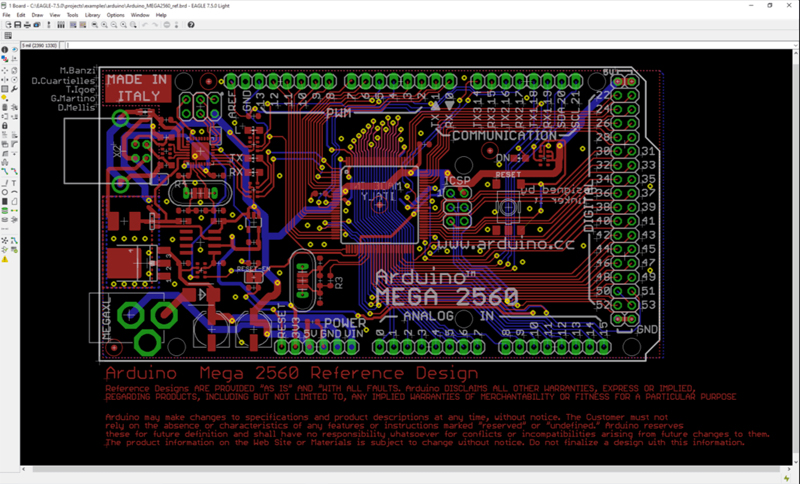
Task: Select the Lock tool
Action: tap(5, 125)
